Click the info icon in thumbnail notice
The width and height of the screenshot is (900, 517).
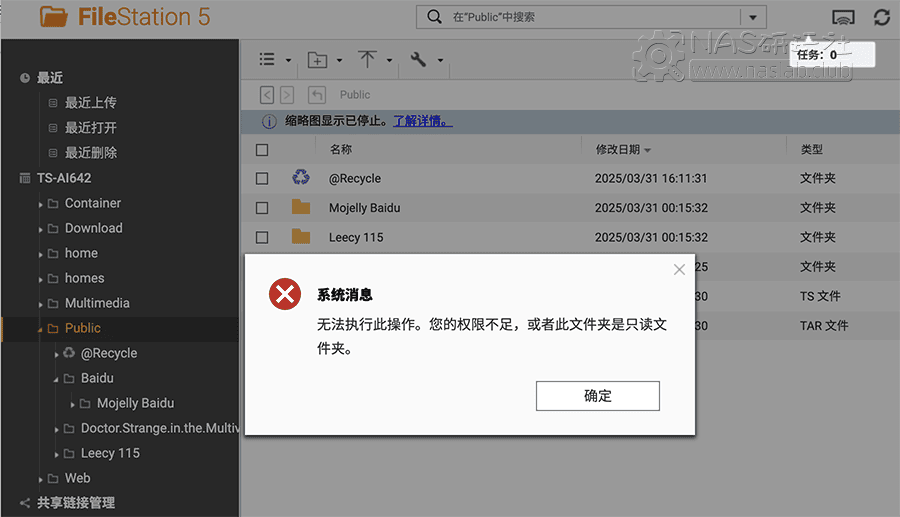point(269,122)
